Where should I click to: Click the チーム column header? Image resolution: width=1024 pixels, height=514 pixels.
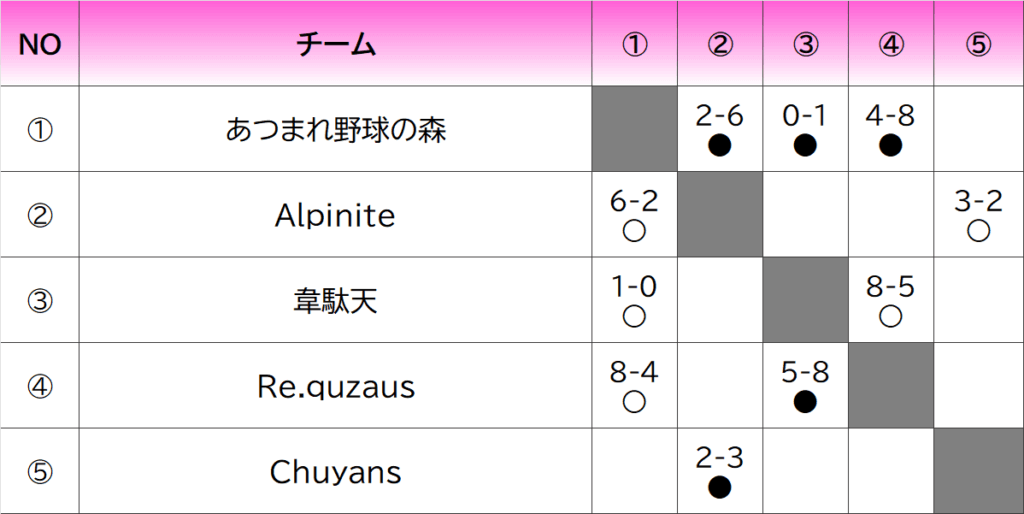click(x=335, y=44)
